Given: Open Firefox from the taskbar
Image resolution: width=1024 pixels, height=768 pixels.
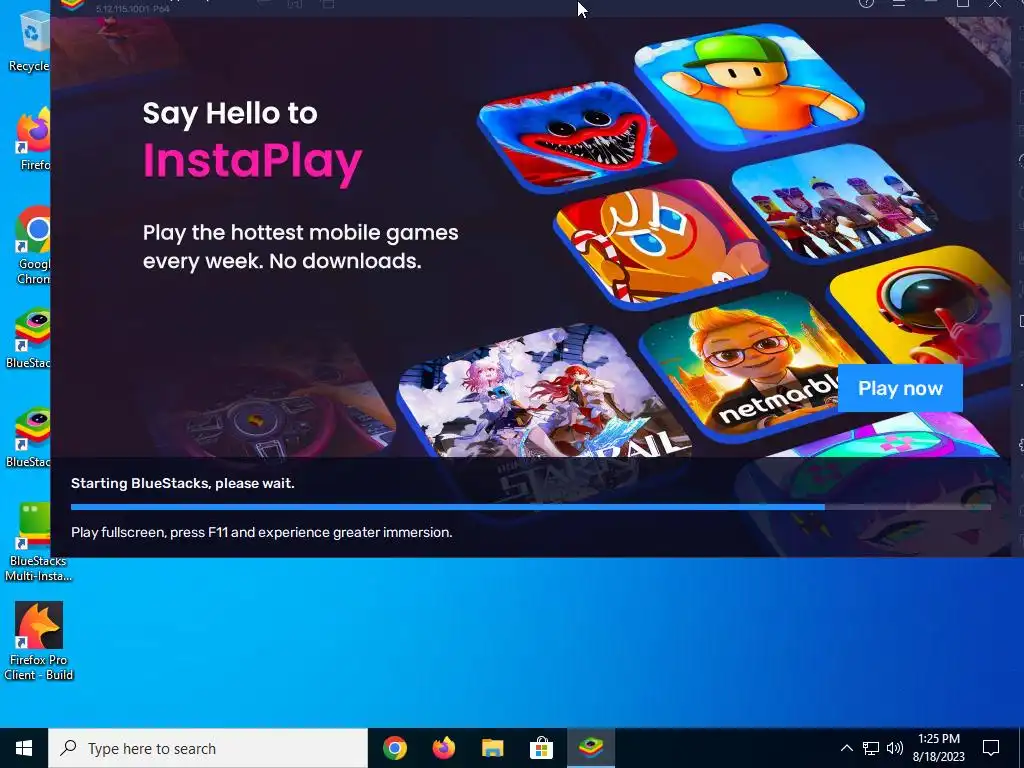Looking at the screenshot, I should coord(443,748).
